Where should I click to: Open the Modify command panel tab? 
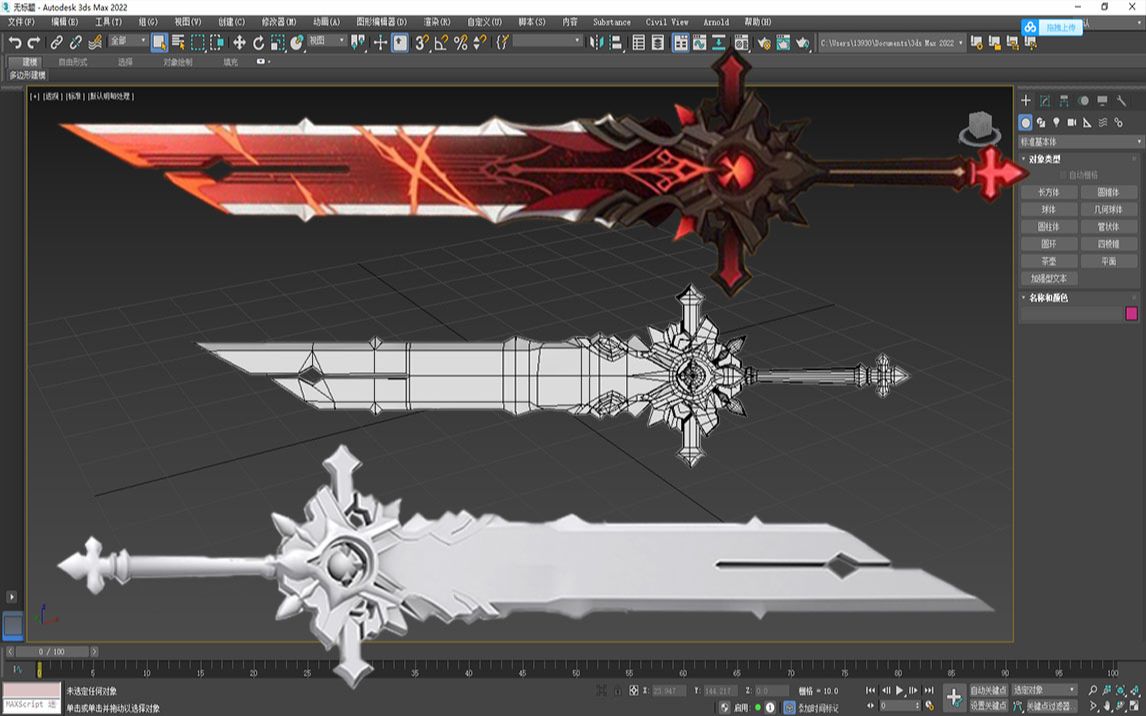[1045, 101]
